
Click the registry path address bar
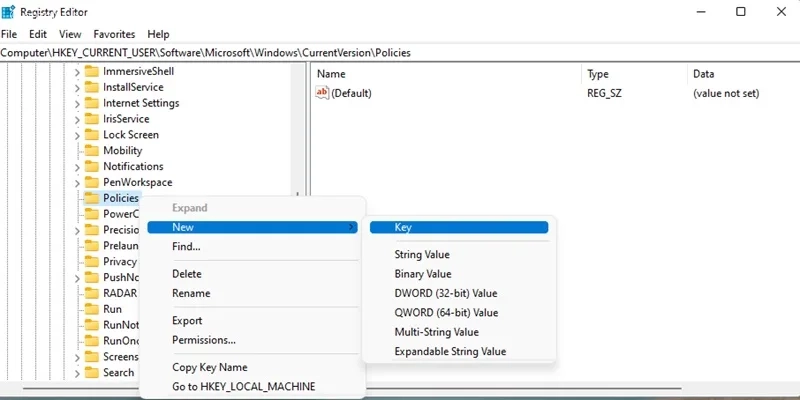click(x=400, y=52)
